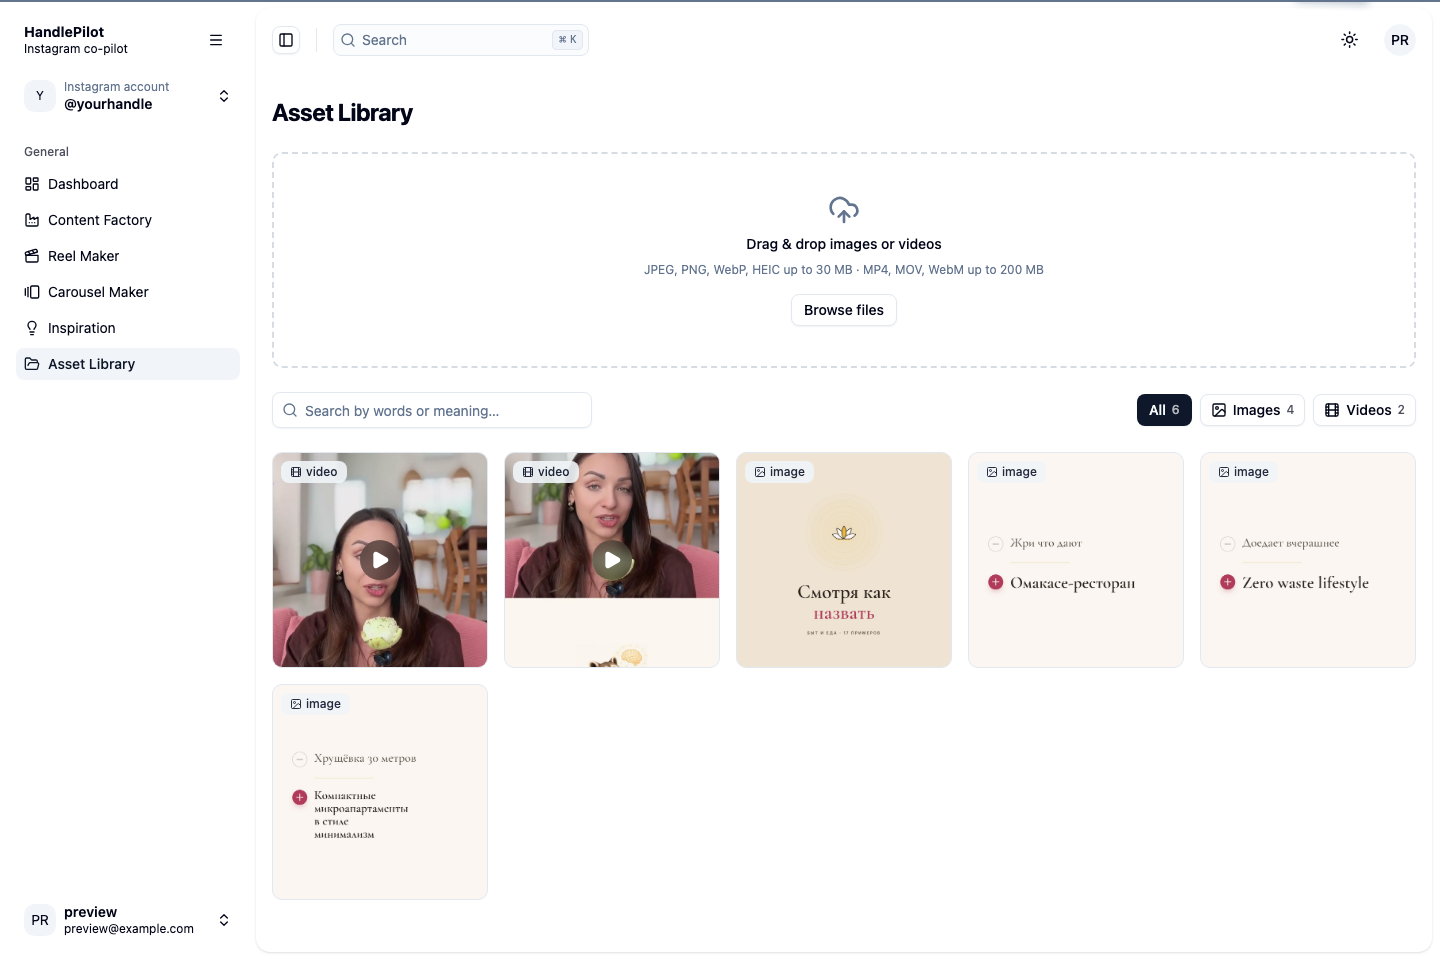
Task: Click image badge on 'Хрущёвка' card
Action: coord(315,704)
